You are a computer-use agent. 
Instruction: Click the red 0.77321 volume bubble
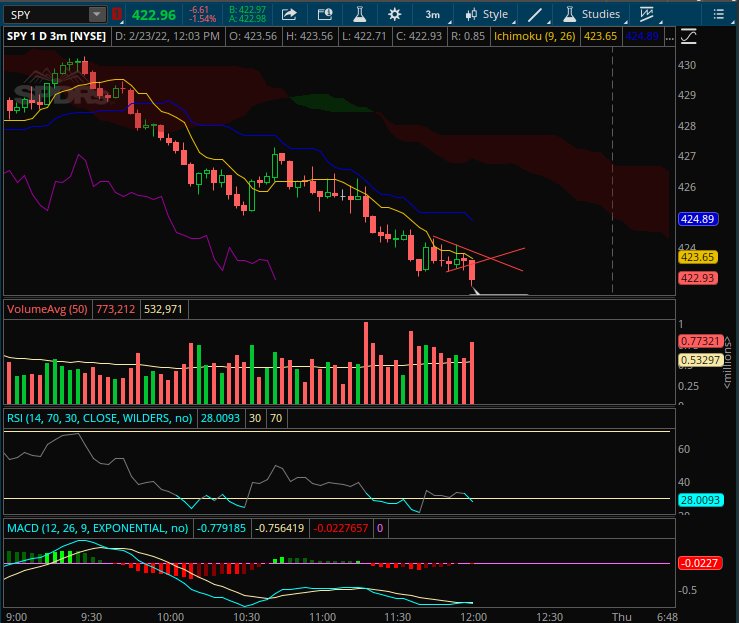click(700, 341)
